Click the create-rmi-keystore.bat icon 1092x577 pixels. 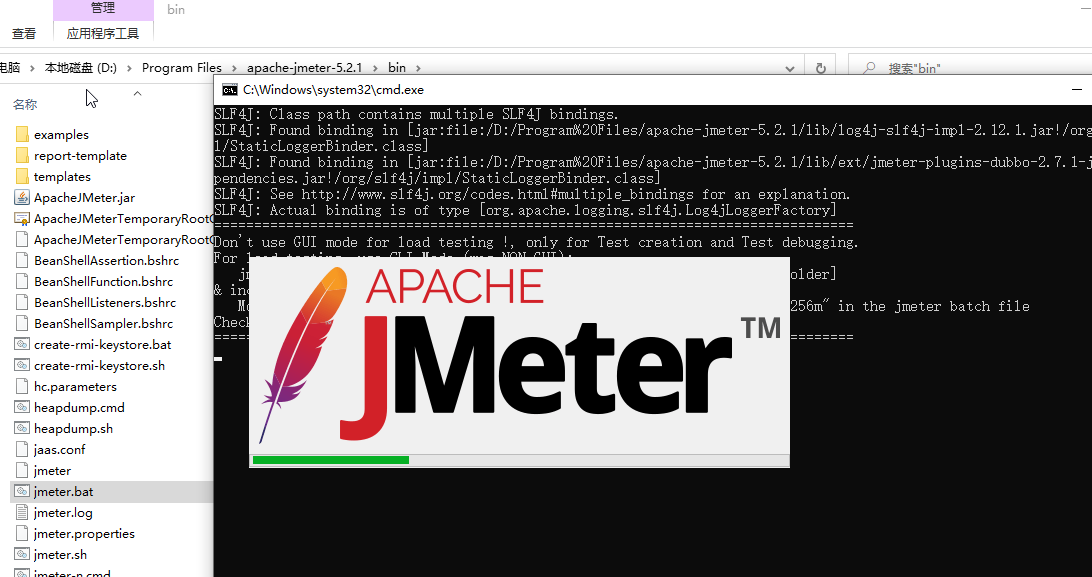[22, 345]
